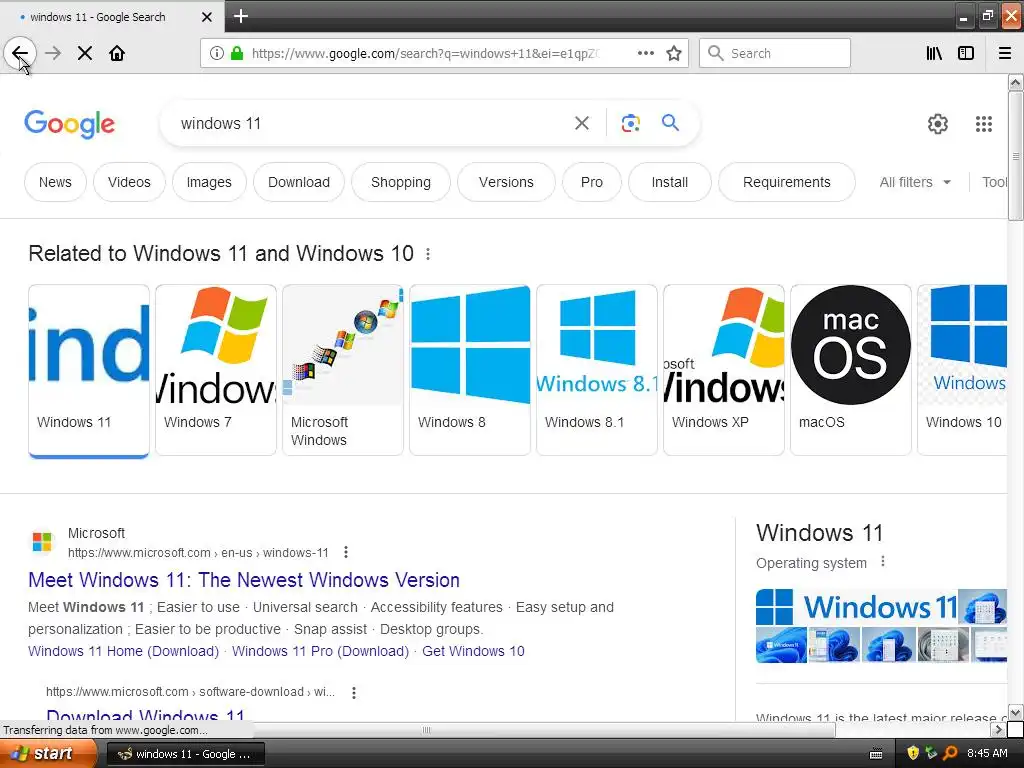The height and width of the screenshot is (768, 1024).
Task: Toggle the sidebar view icon
Action: click(966, 53)
